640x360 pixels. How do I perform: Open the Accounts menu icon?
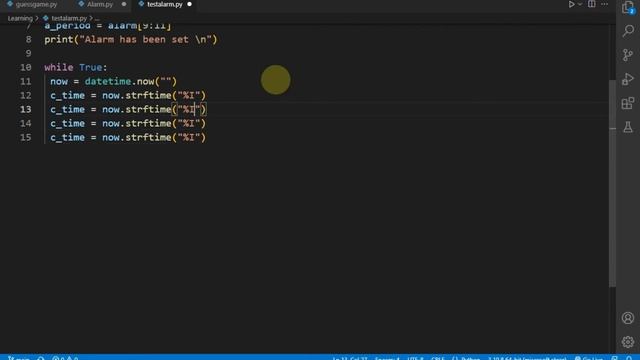[x=628, y=318]
